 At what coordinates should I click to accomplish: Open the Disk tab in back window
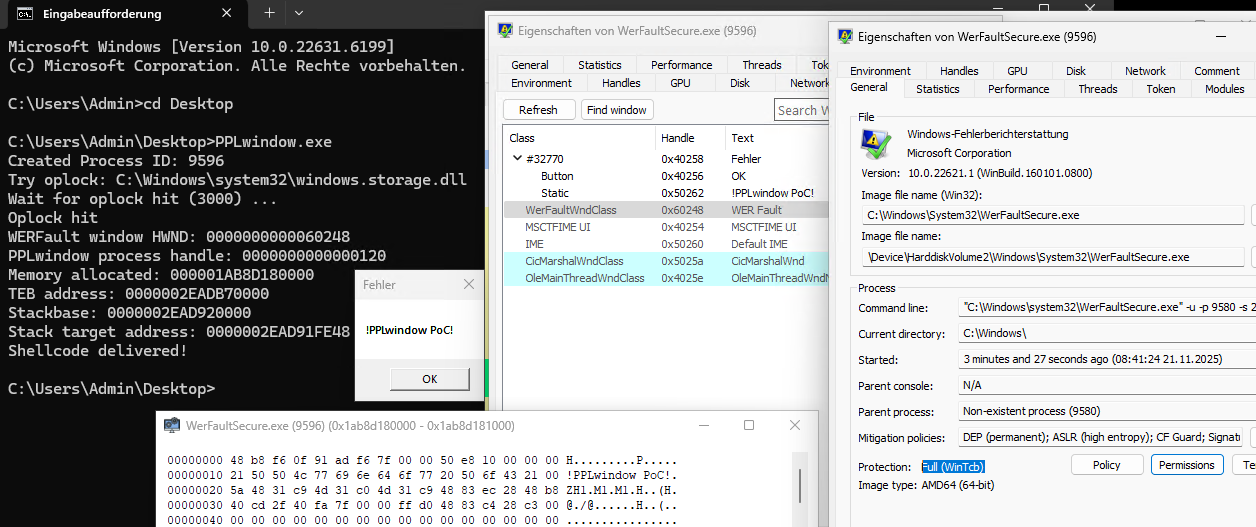[740, 83]
